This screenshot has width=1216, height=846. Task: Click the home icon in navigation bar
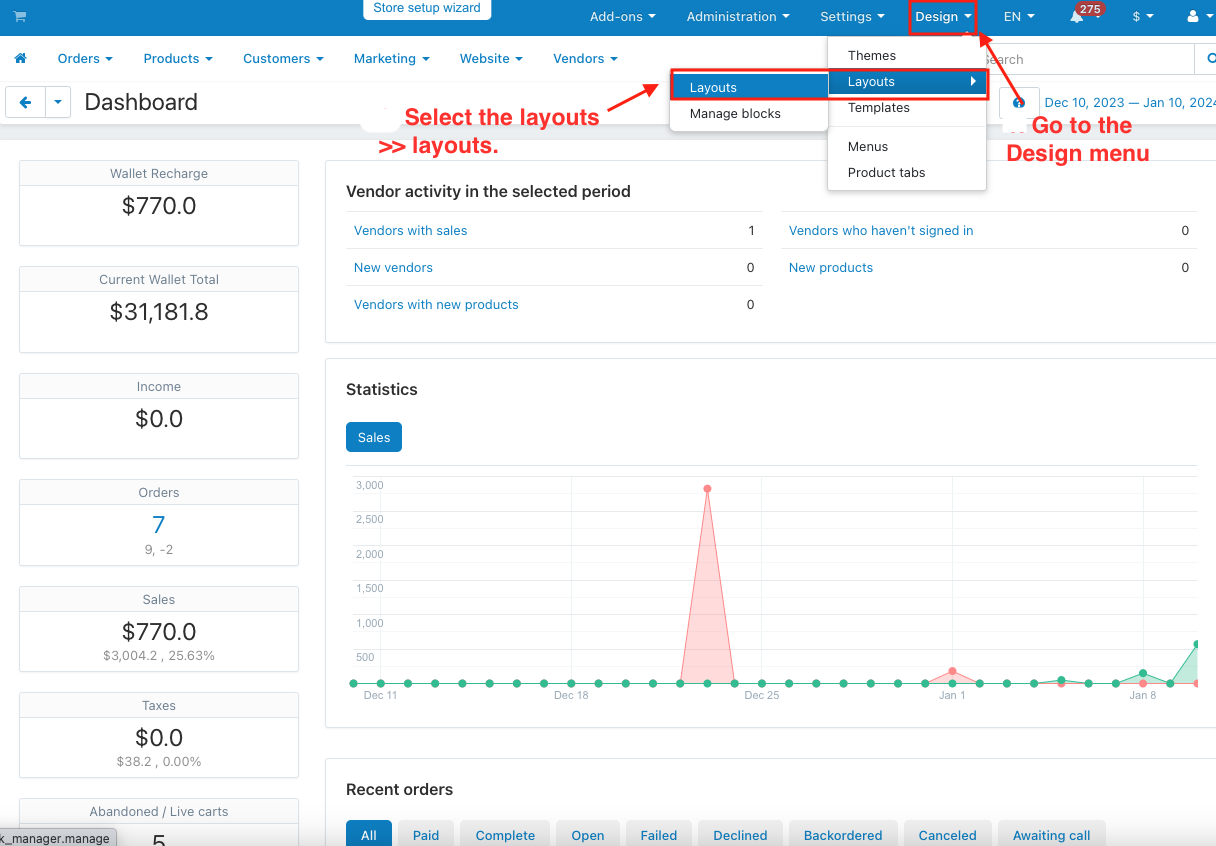pos(20,59)
